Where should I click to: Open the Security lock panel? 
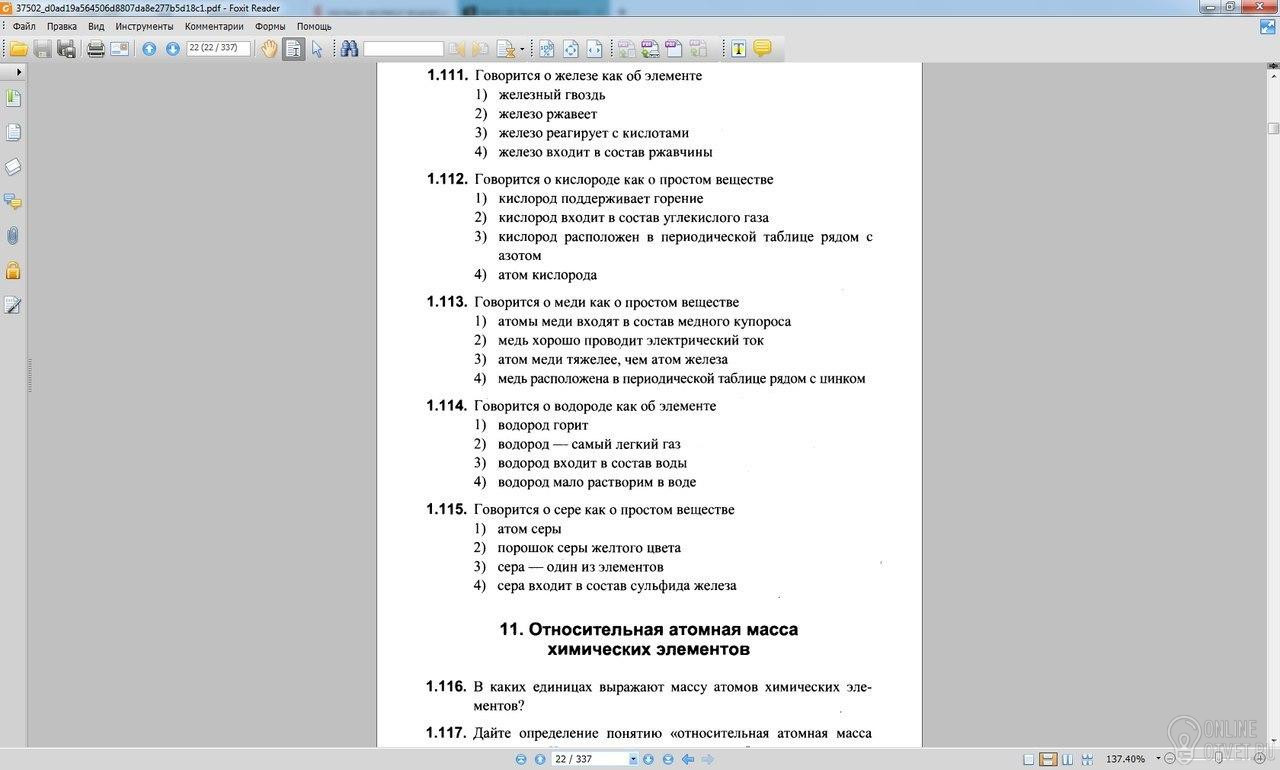pyautogui.click(x=13, y=271)
